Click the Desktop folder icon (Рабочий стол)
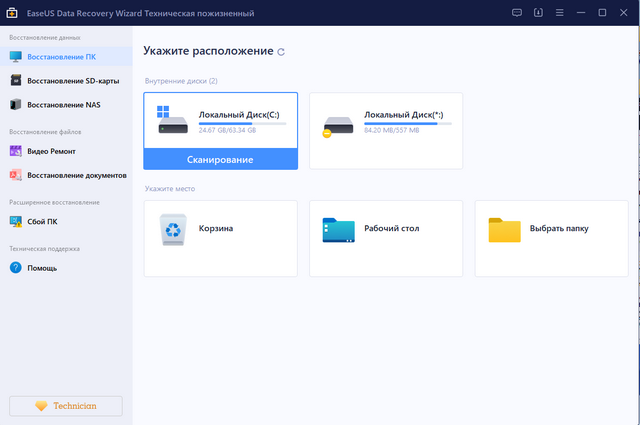This screenshot has width=640, height=425. tap(338, 229)
